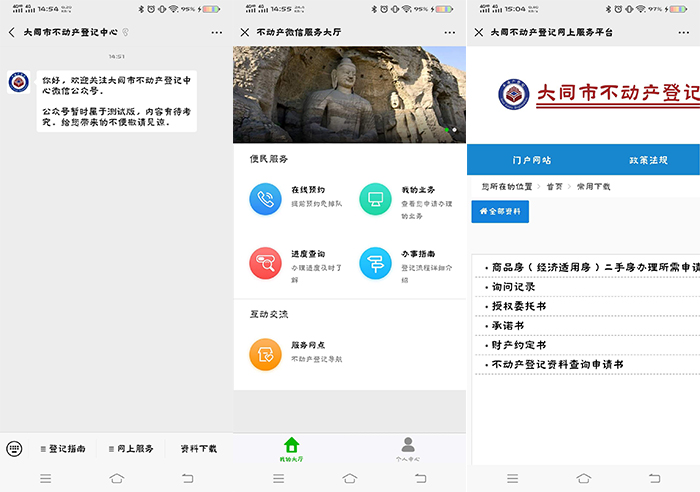The height and width of the screenshot is (492, 700).
Task: Select the 政策法规 navigation tab
Action: (648, 160)
